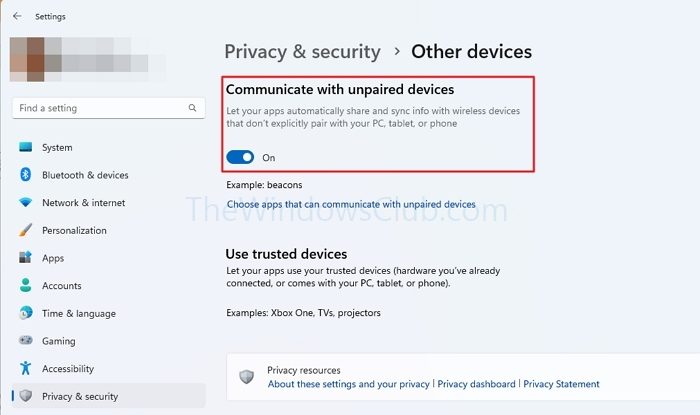Open Choose apps that can communicate link
This screenshot has width=700, height=415.
click(351, 204)
